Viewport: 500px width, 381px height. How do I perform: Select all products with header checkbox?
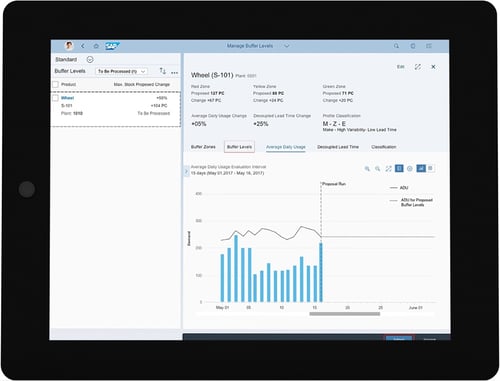(x=56, y=84)
